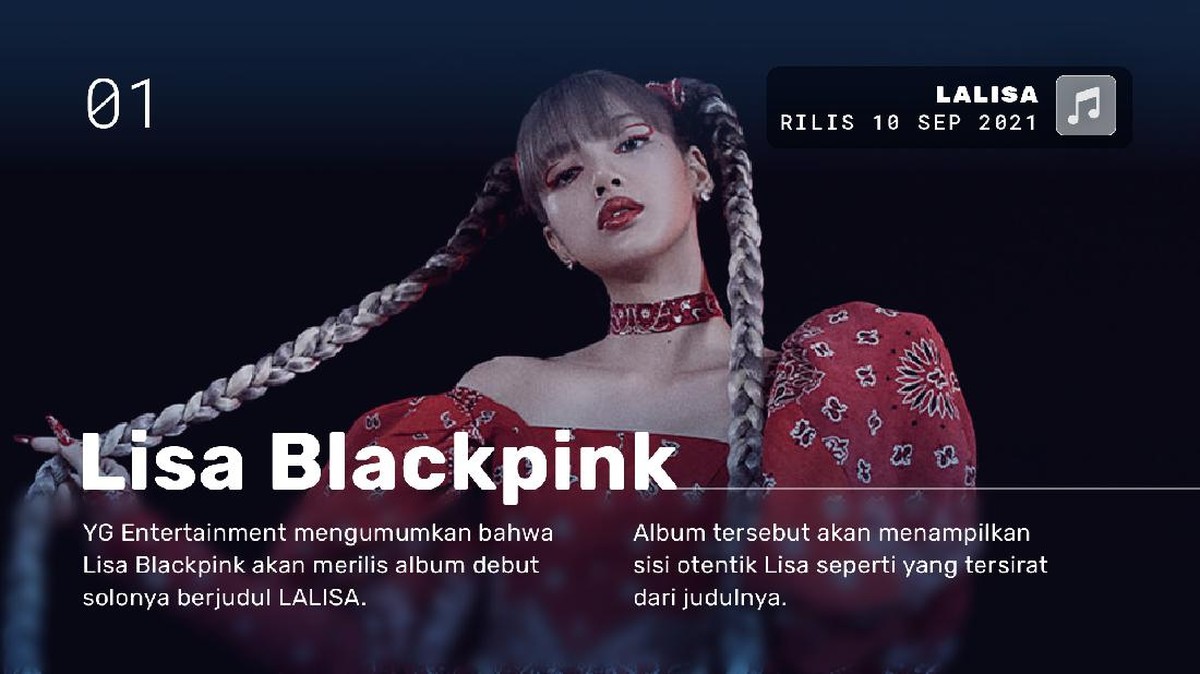The width and height of the screenshot is (1200, 674).
Task: Click the music note icon
Action: tap(1086, 105)
